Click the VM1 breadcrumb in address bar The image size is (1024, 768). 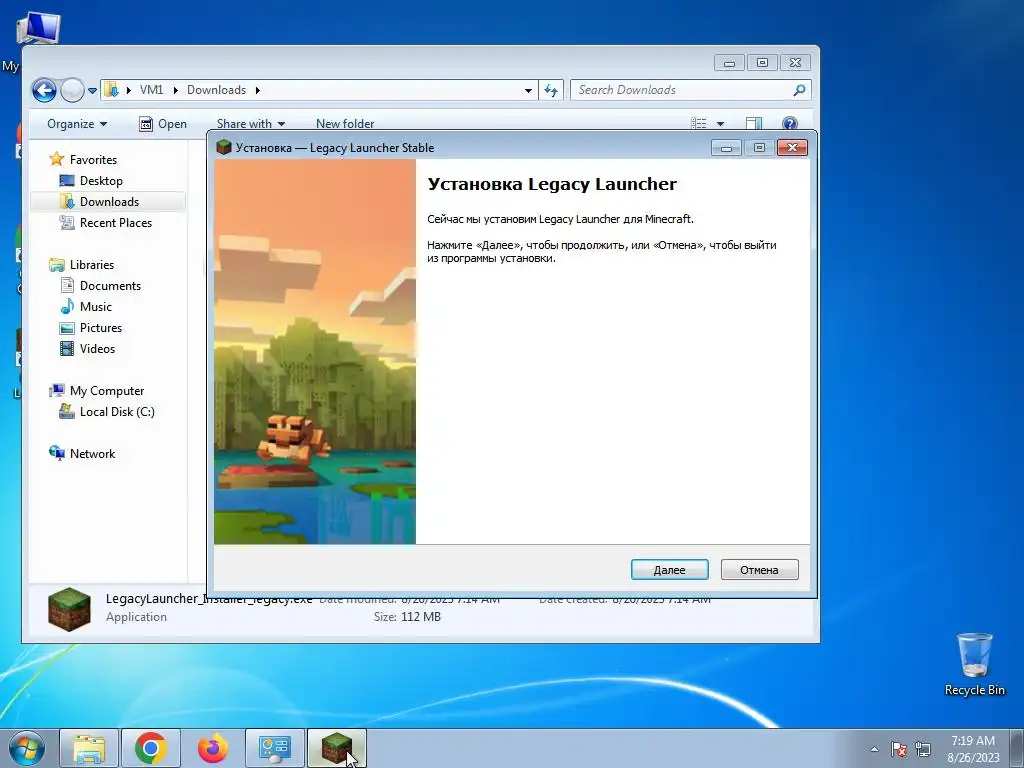pos(152,90)
